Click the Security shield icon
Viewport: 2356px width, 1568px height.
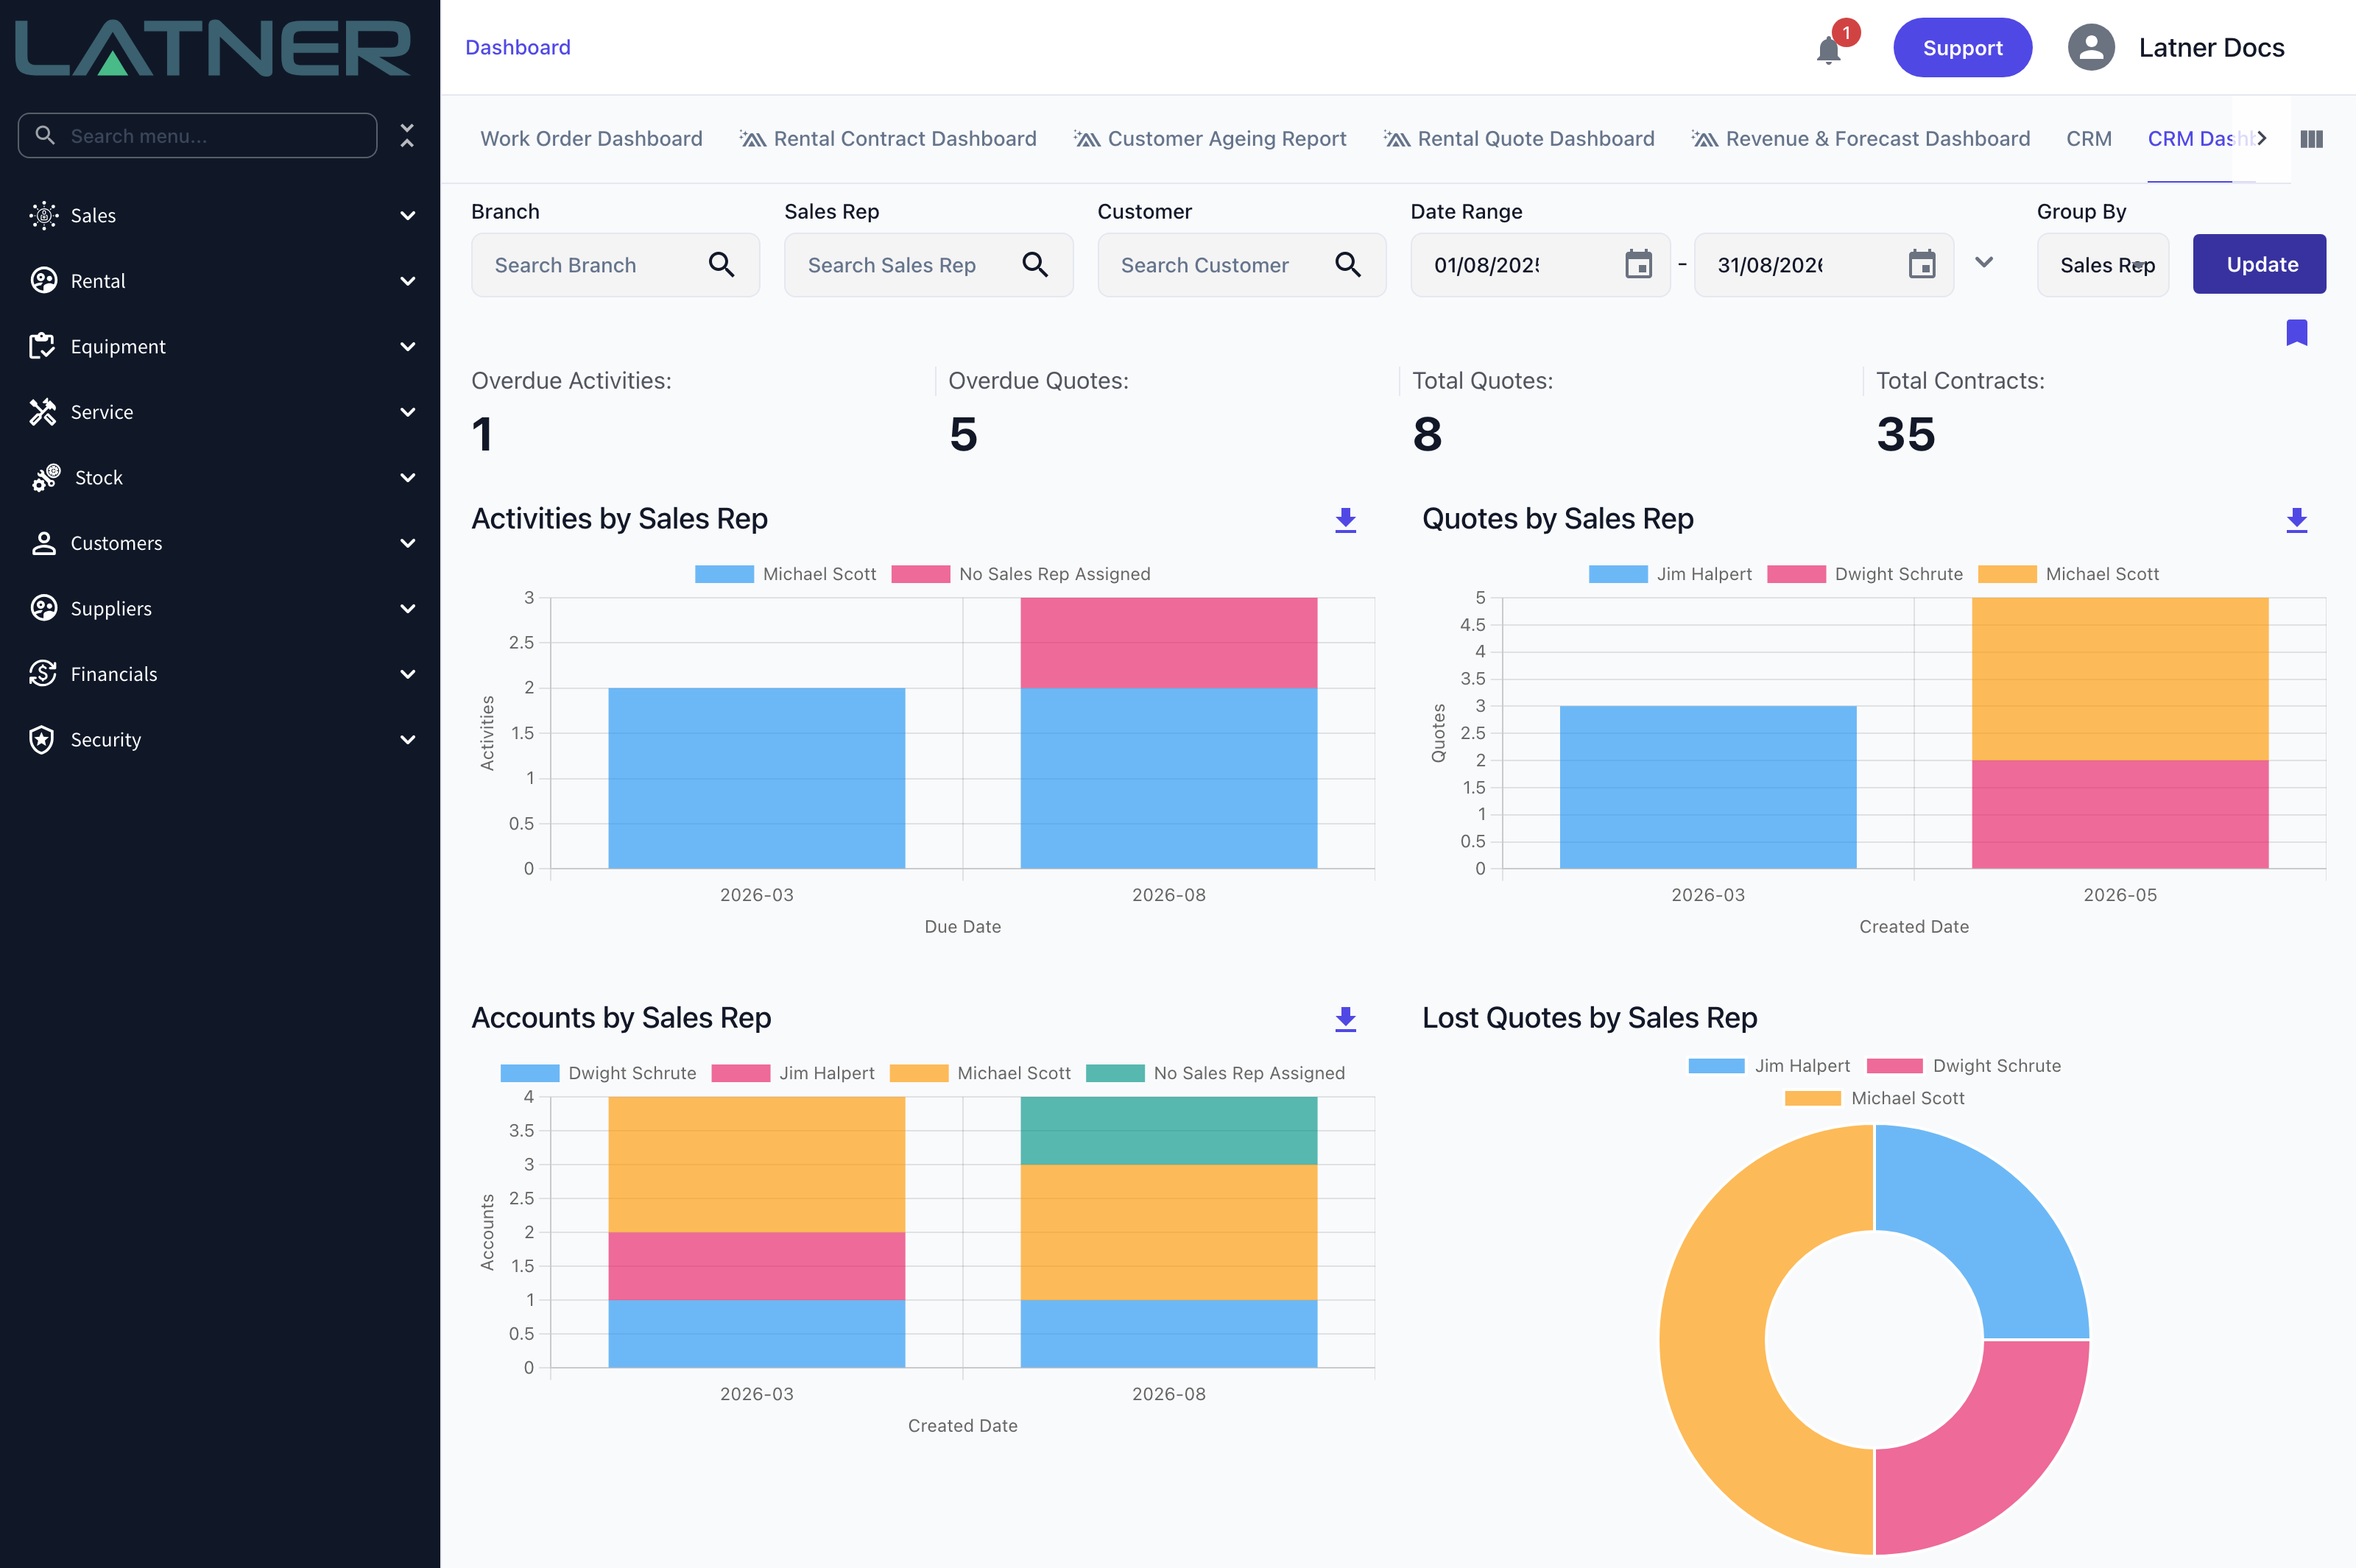click(43, 740)
